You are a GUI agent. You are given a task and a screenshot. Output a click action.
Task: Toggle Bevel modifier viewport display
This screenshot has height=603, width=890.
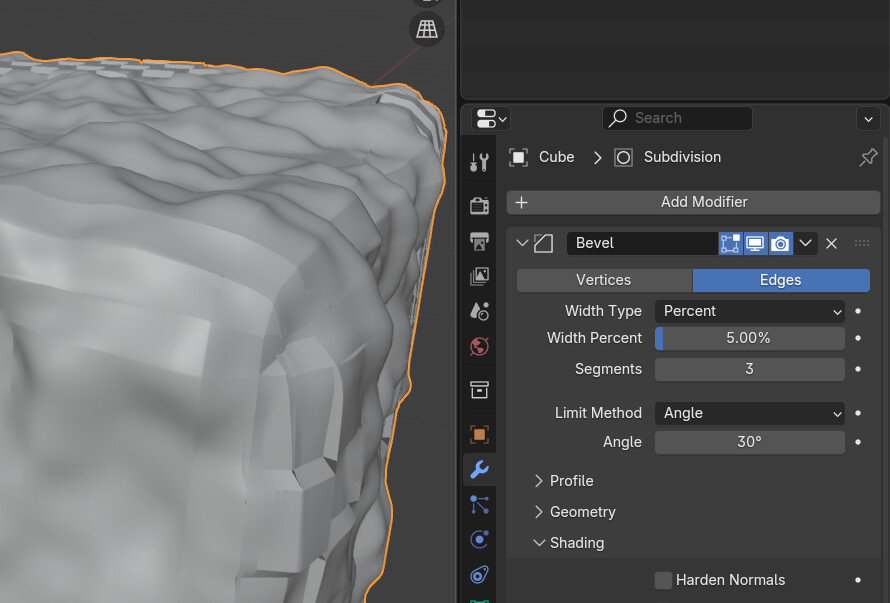(755, 244)
